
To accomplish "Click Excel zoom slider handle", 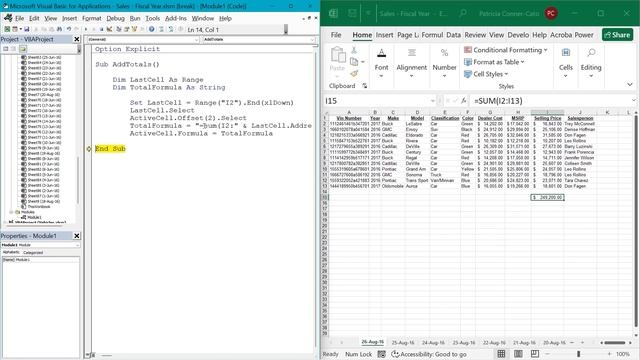I will [x=578, y=354].
